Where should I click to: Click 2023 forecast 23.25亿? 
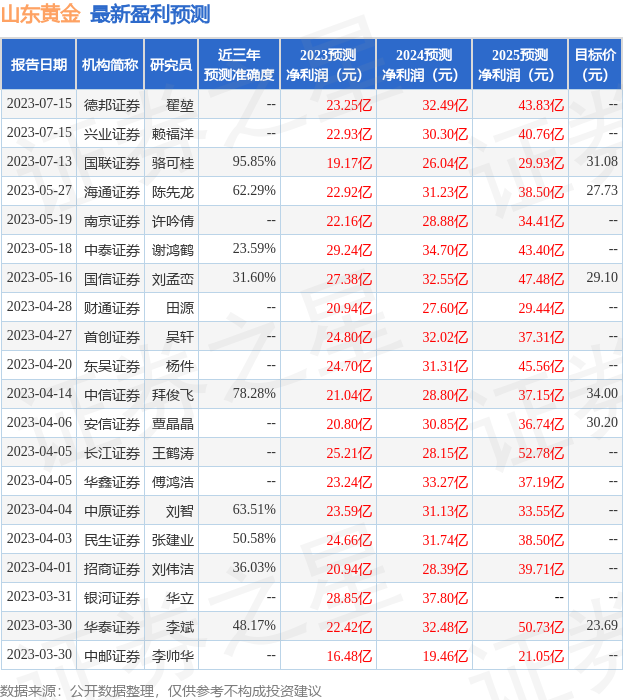click(x=349, y=105)
